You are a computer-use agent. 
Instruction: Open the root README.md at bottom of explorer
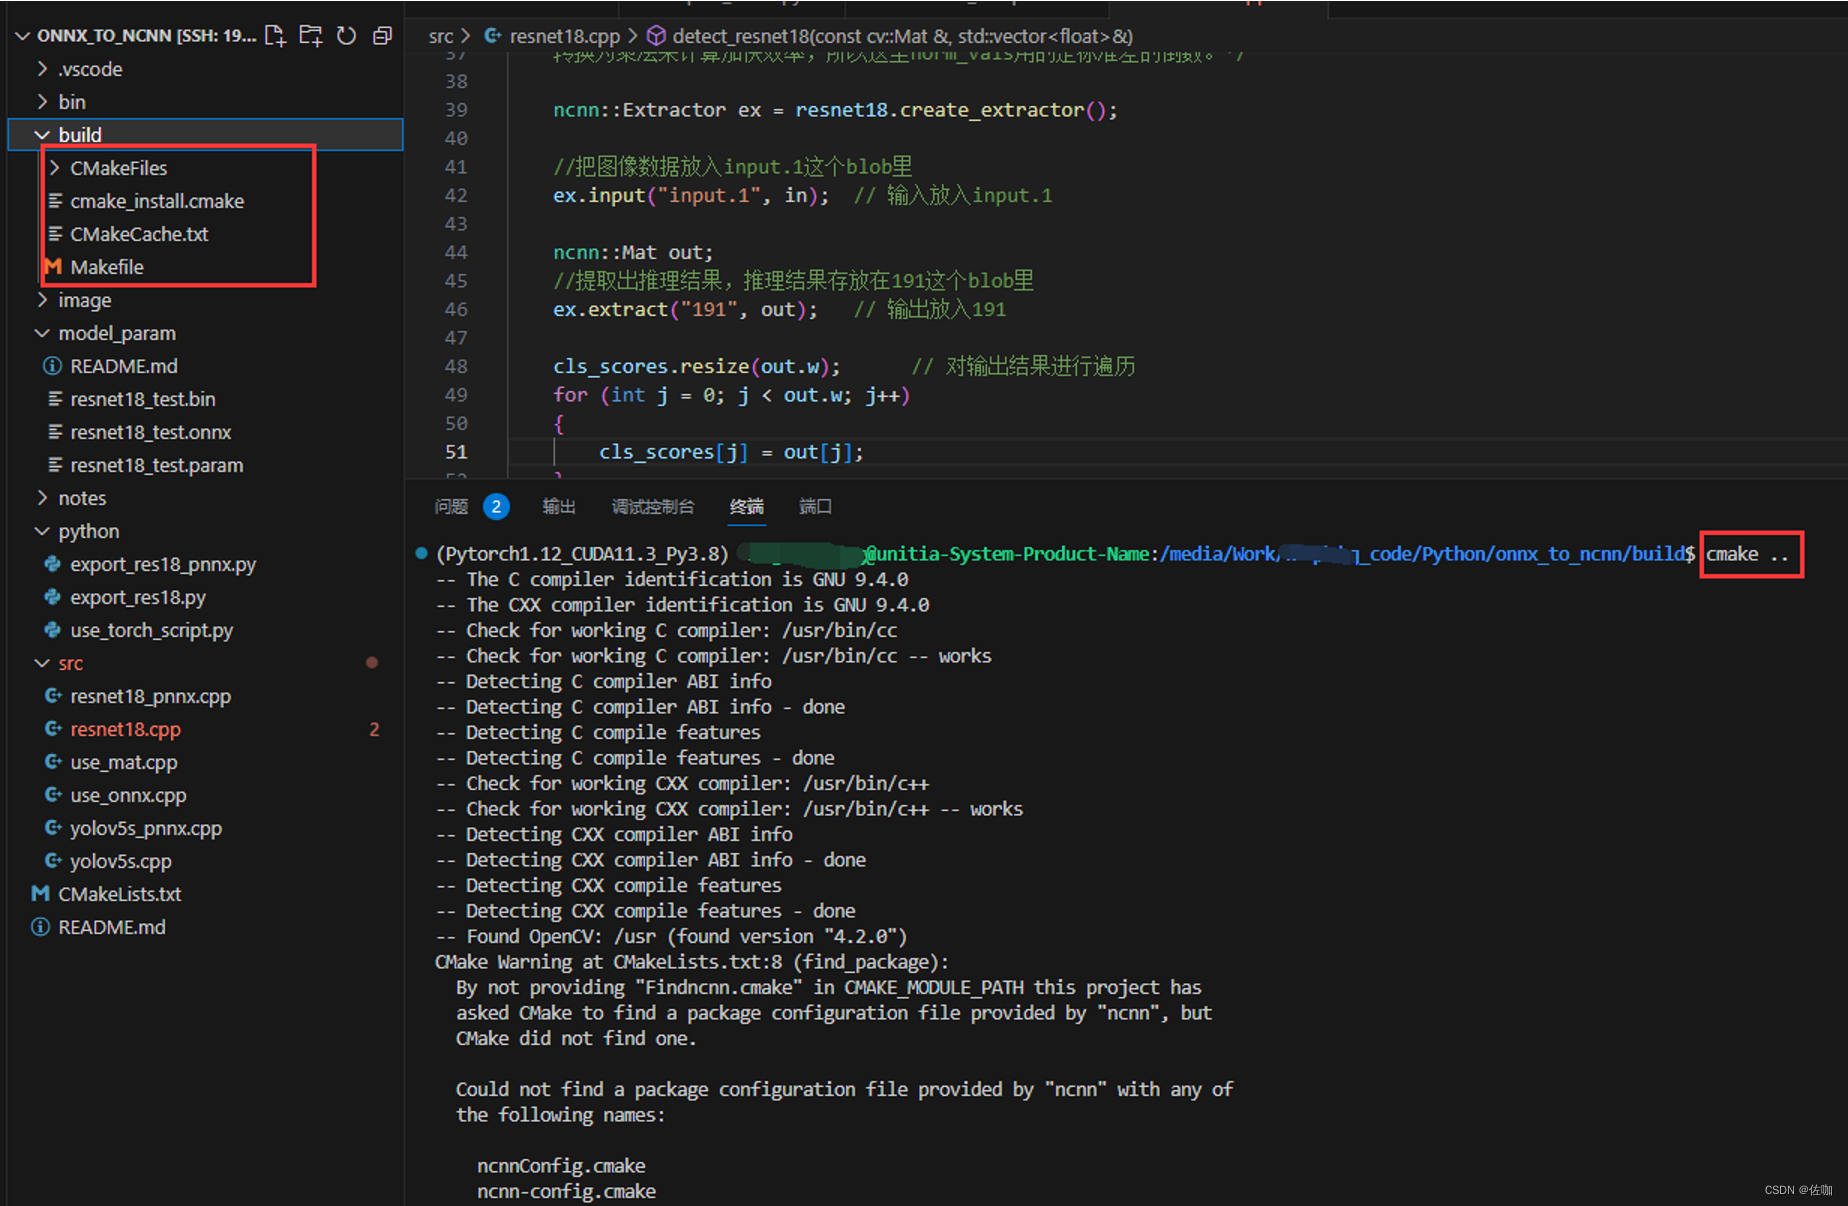tap(112, 927)
